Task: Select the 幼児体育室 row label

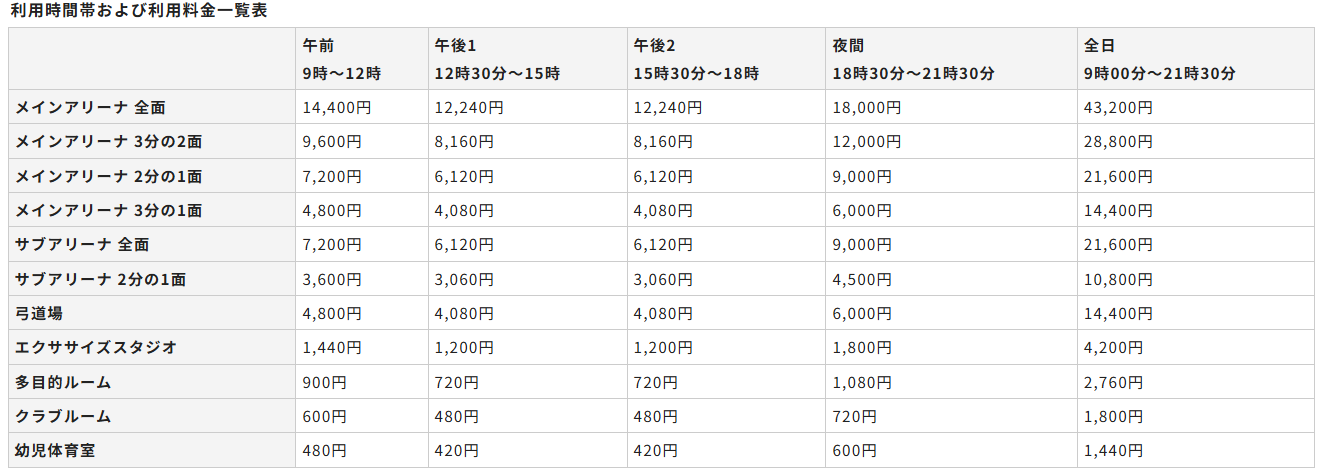Action: [55, 451]
